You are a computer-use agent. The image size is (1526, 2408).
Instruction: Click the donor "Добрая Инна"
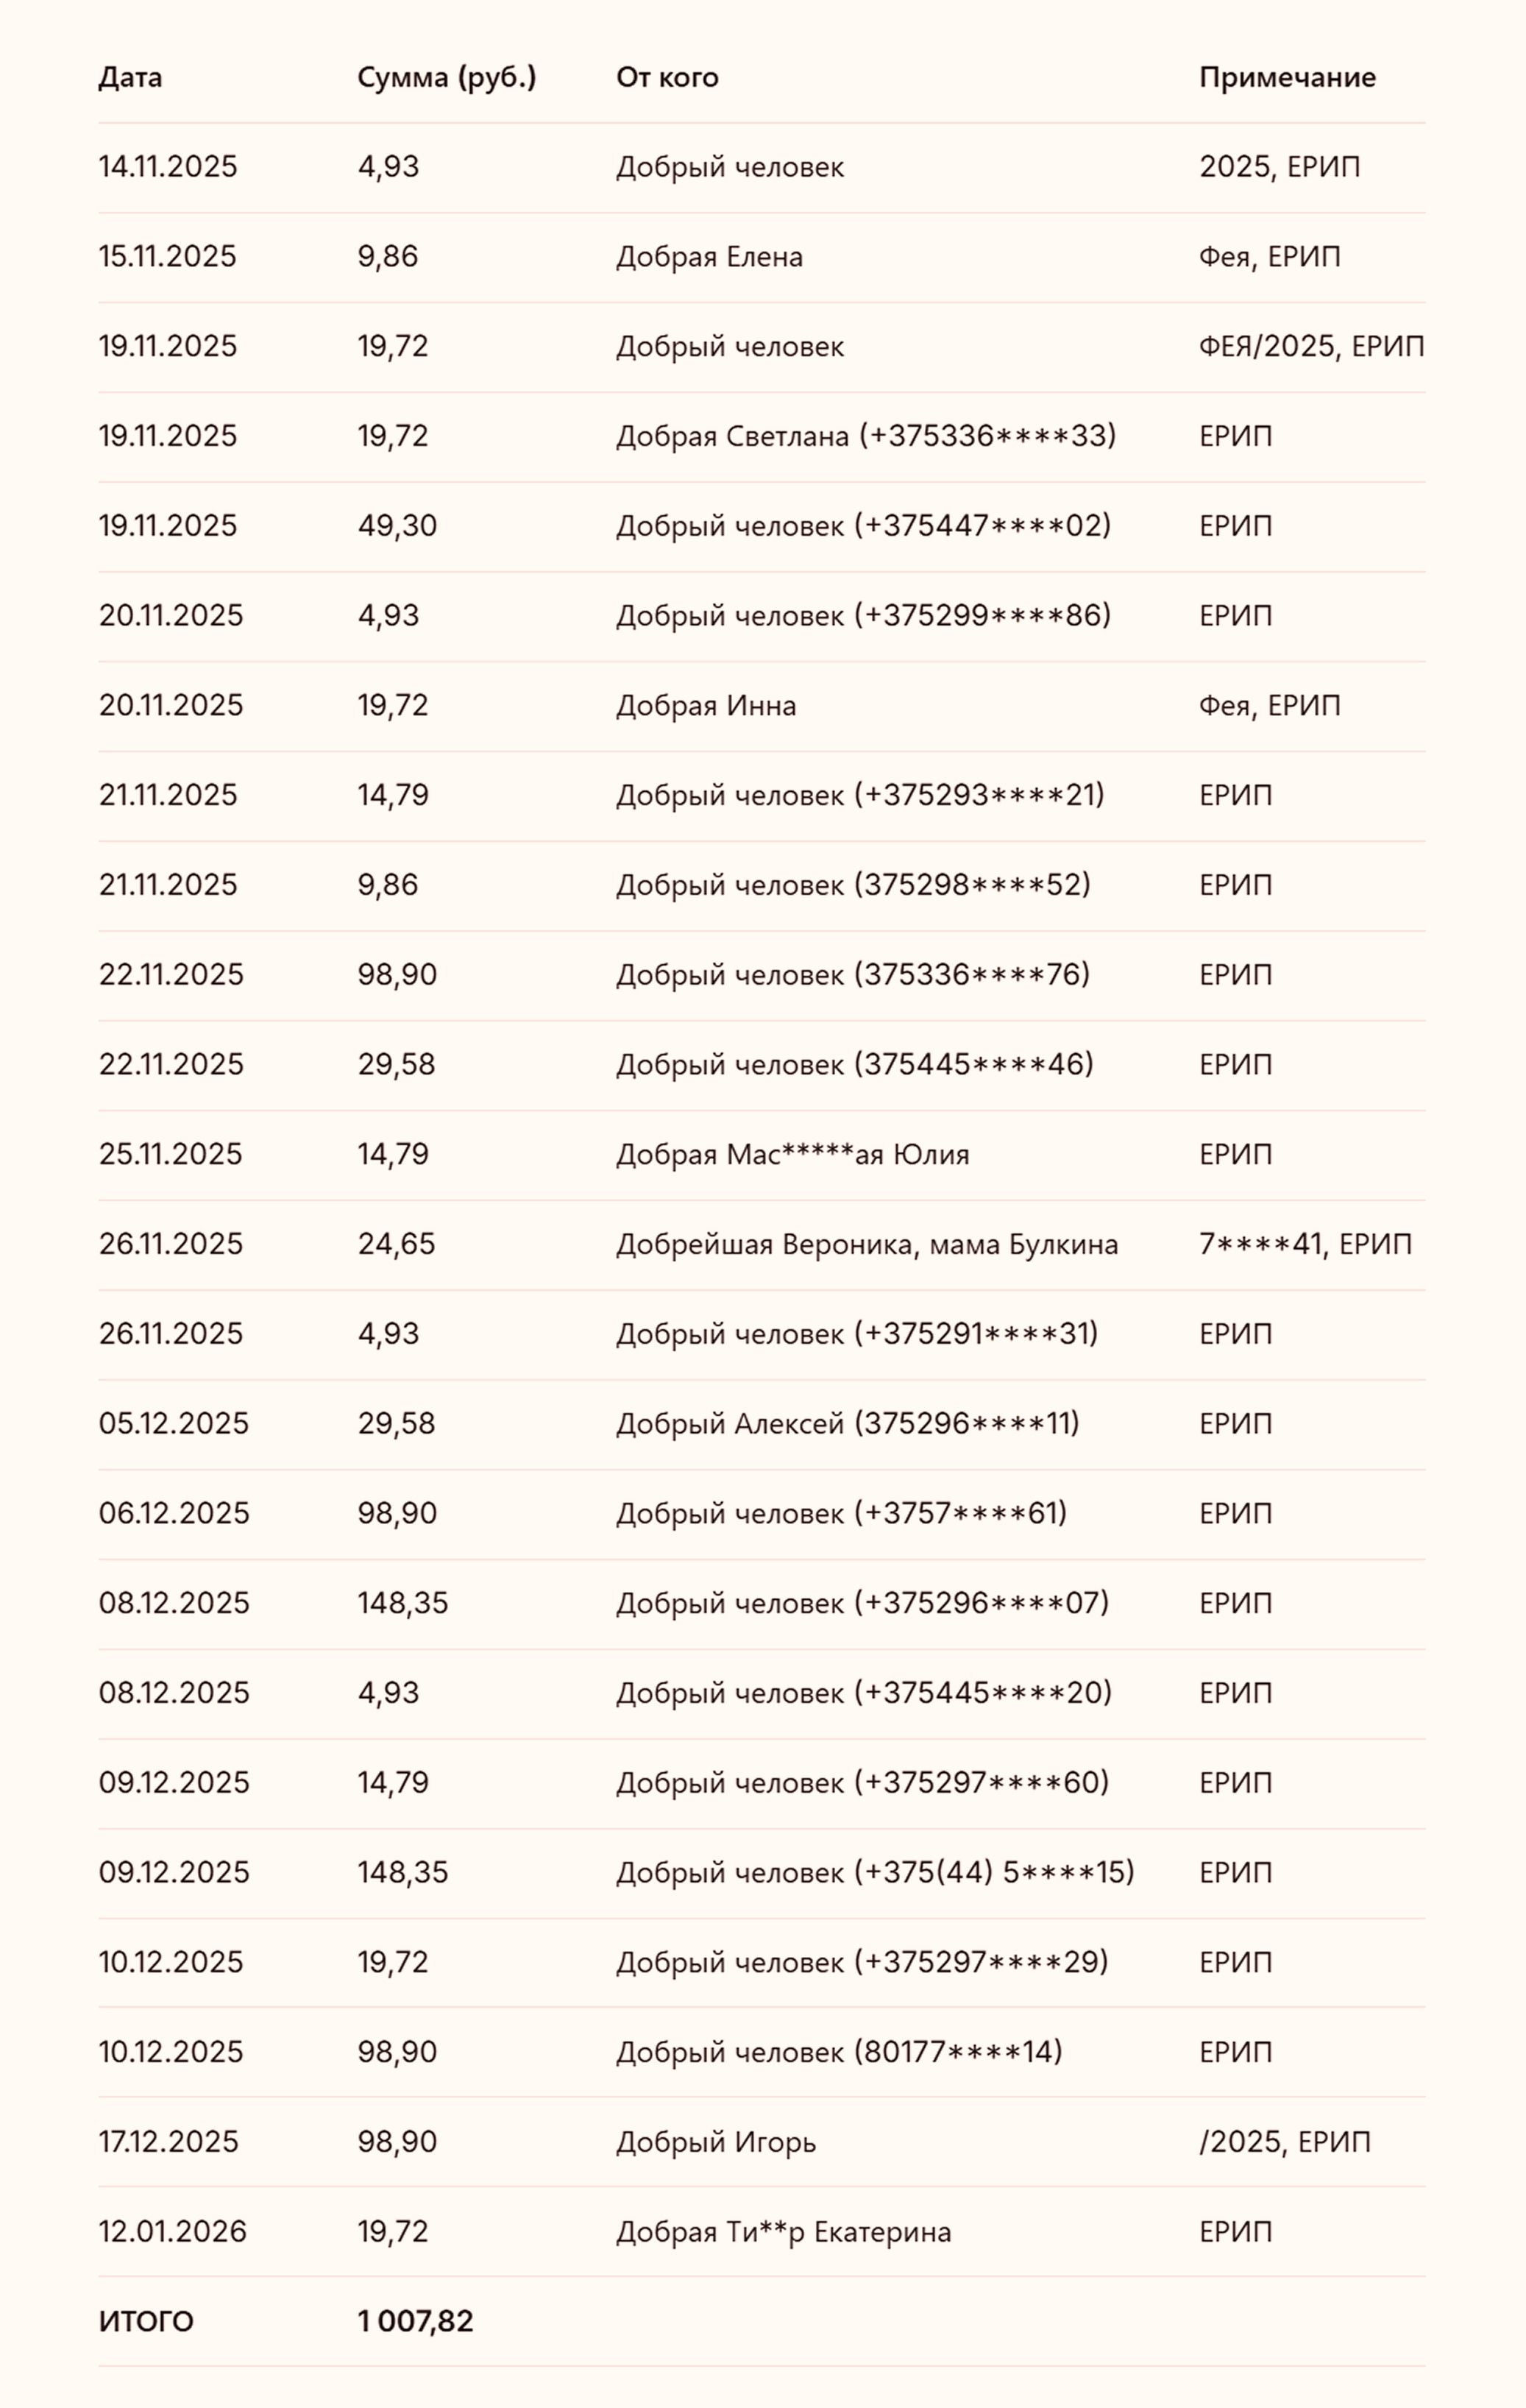coord(706,705)
